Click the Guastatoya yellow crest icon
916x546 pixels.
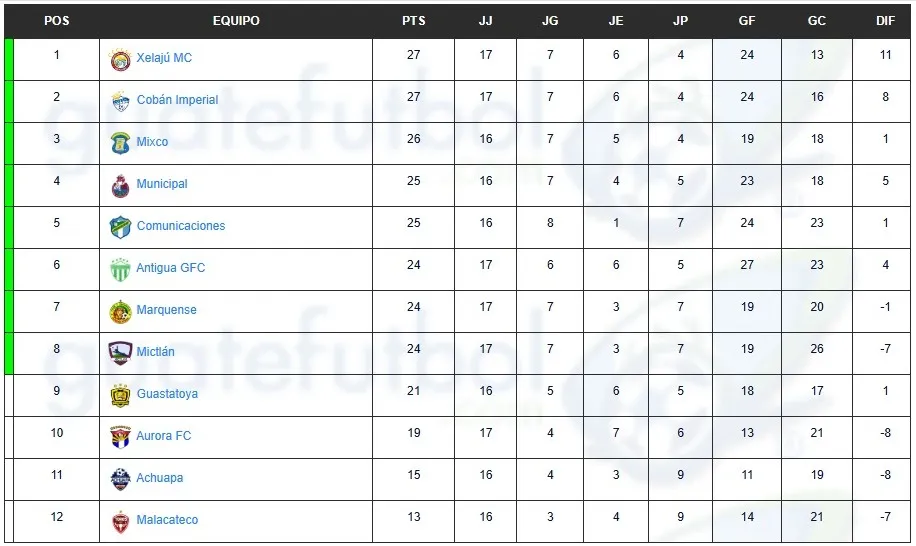(x=120, y=395)
